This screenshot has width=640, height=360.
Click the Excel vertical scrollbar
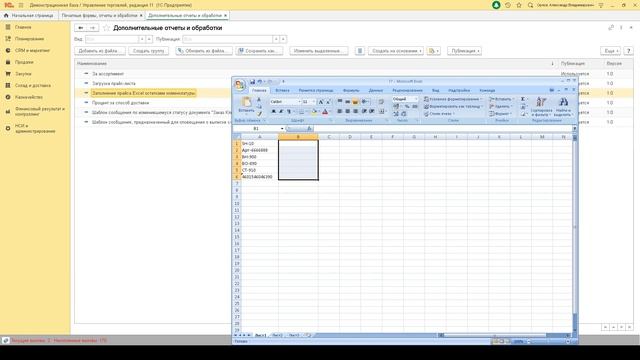pos(574,234)
